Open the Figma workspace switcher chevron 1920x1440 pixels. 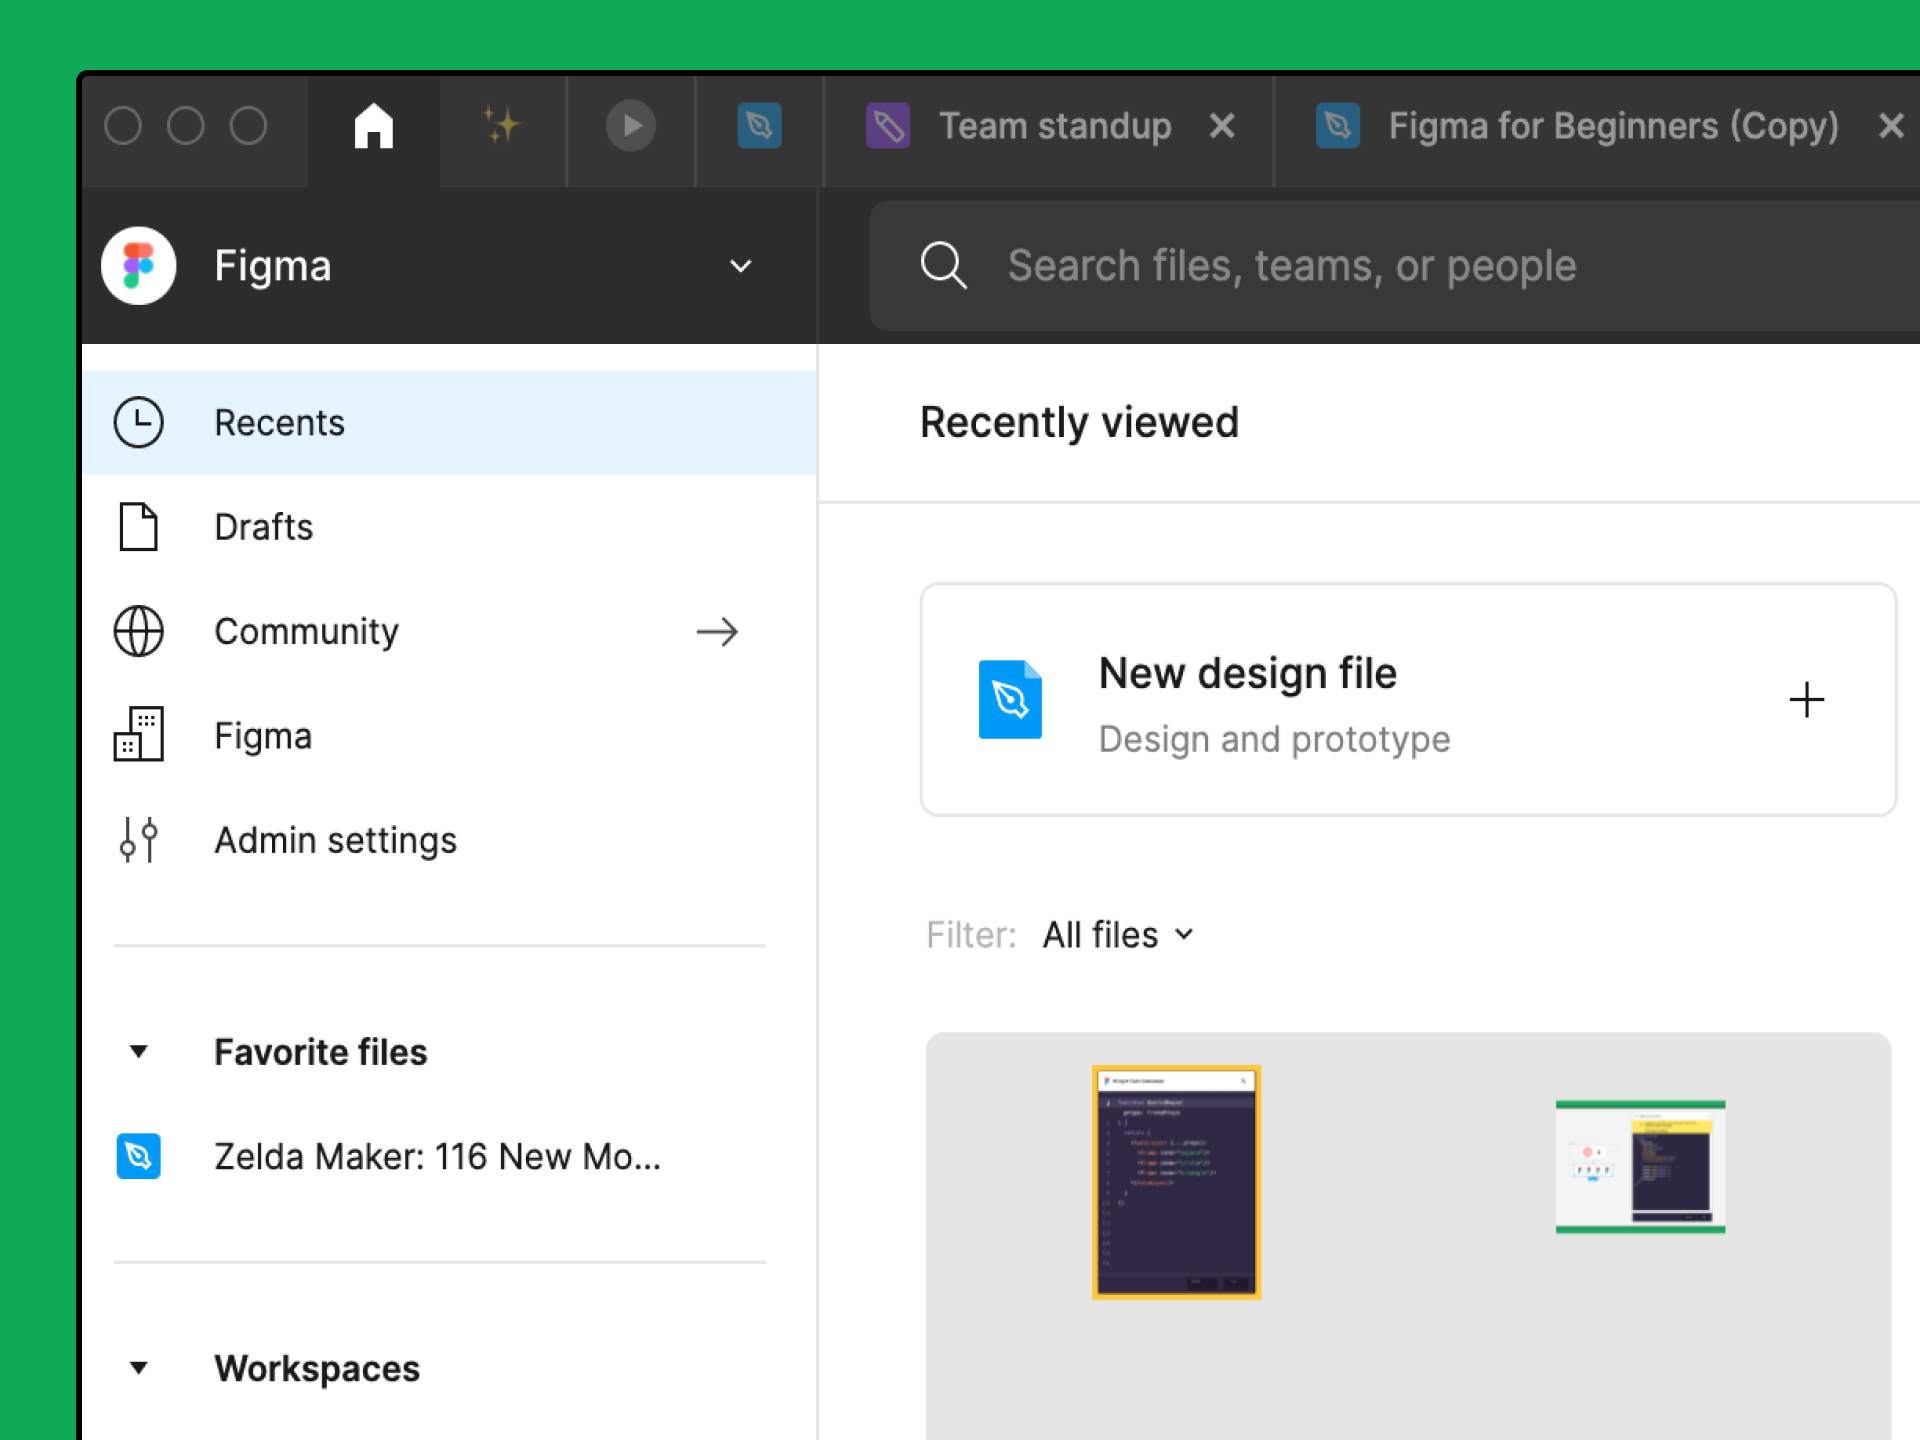tap(740, 266)
